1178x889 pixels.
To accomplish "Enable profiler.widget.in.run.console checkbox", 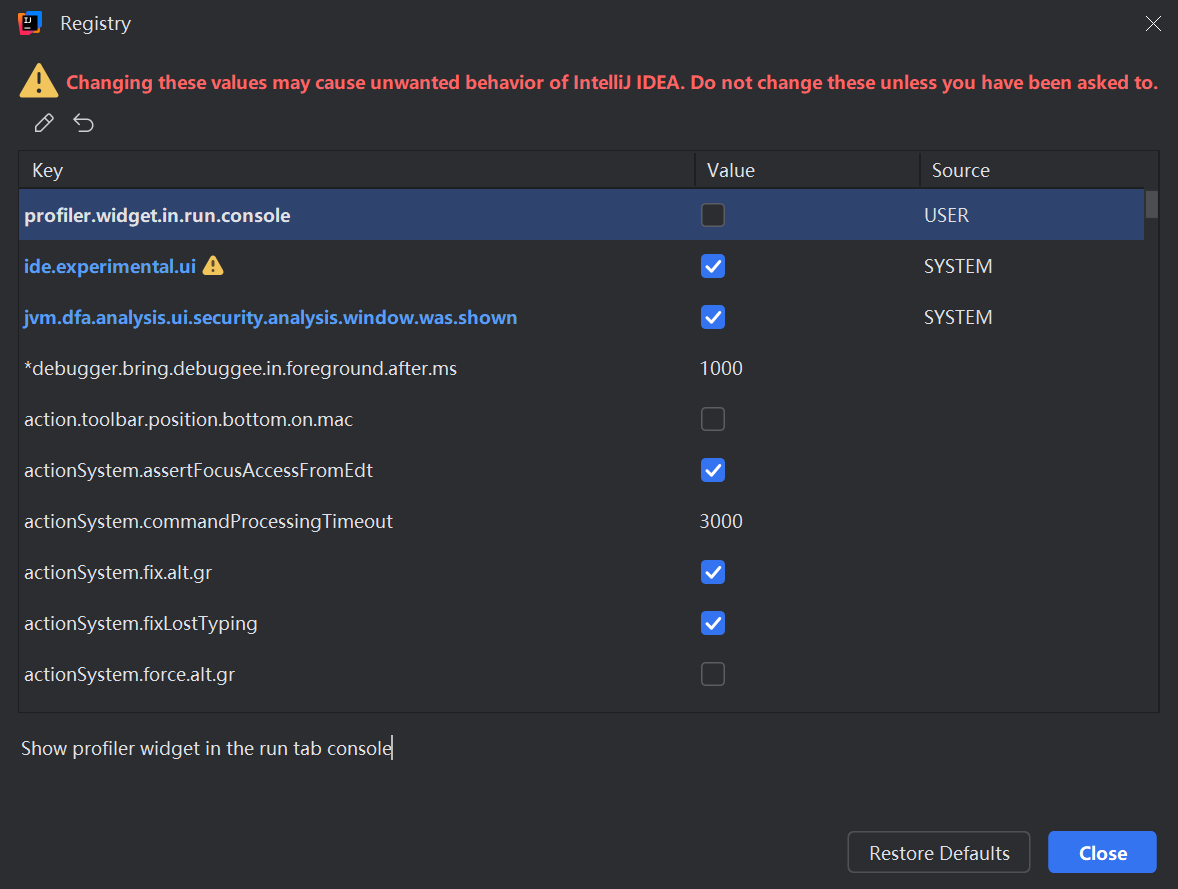I will pyautogui.click(x=713, y=215).
